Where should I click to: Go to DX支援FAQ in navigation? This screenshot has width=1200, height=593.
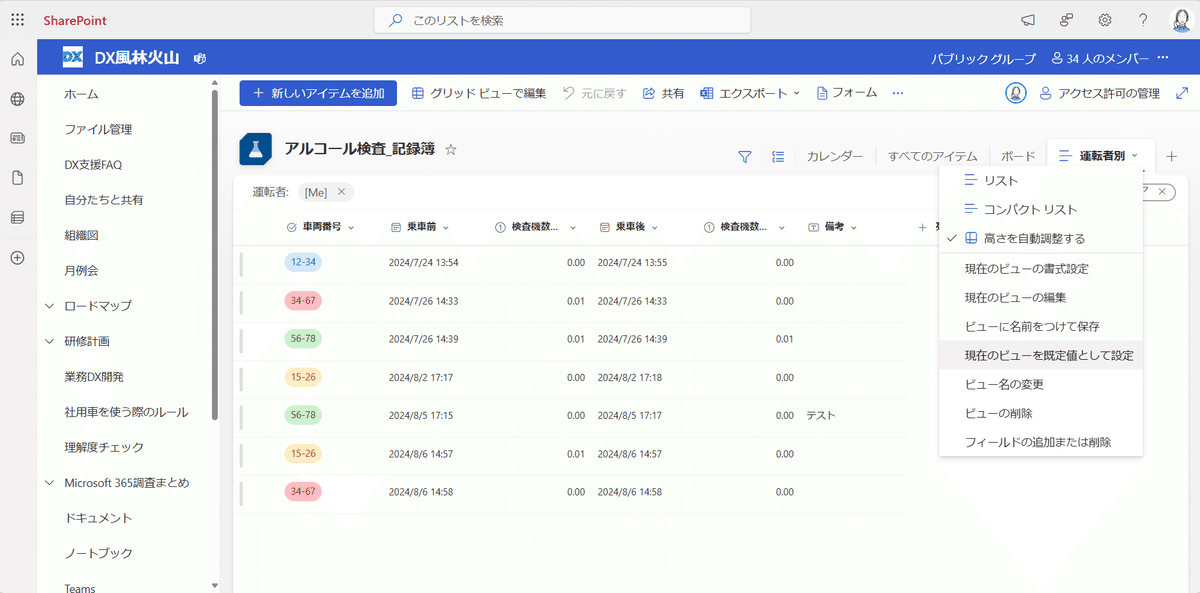click(x=93, y=165)
